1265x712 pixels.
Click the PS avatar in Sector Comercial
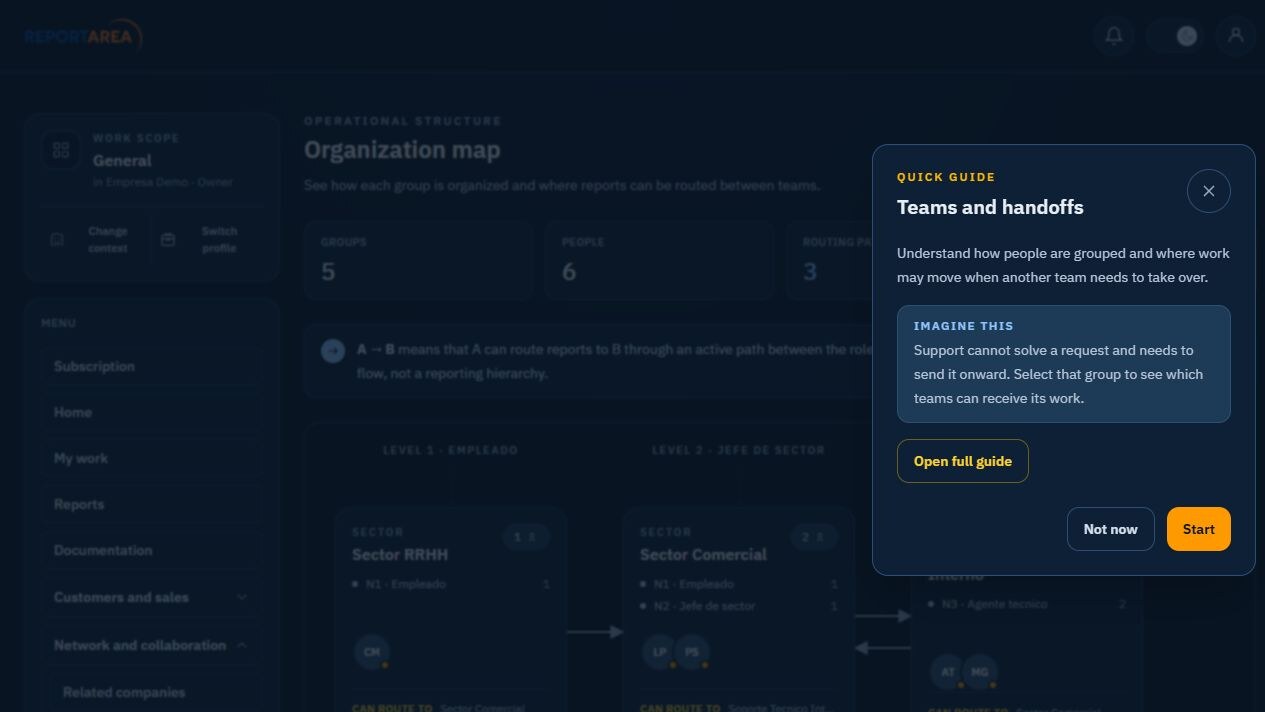point(691,652)
